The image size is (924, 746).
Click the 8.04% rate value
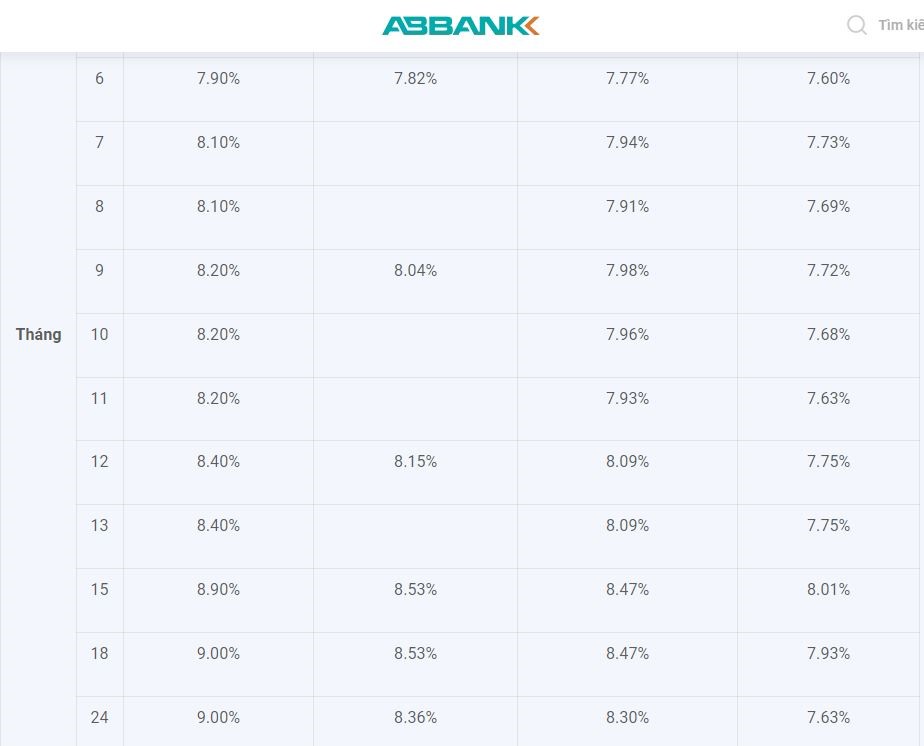[x=415, y=271]
